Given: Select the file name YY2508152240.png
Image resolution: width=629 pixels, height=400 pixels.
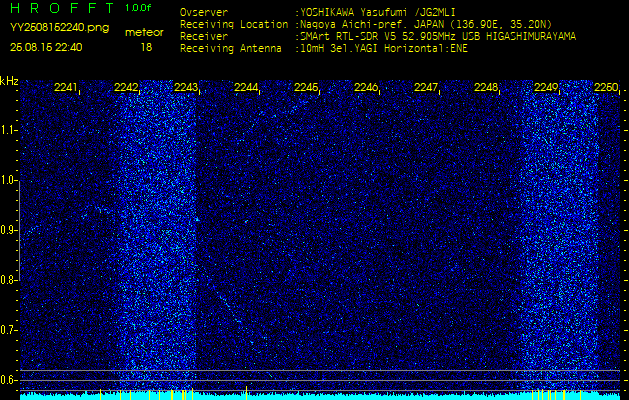Looking at the screenshot, I should 59,28.
